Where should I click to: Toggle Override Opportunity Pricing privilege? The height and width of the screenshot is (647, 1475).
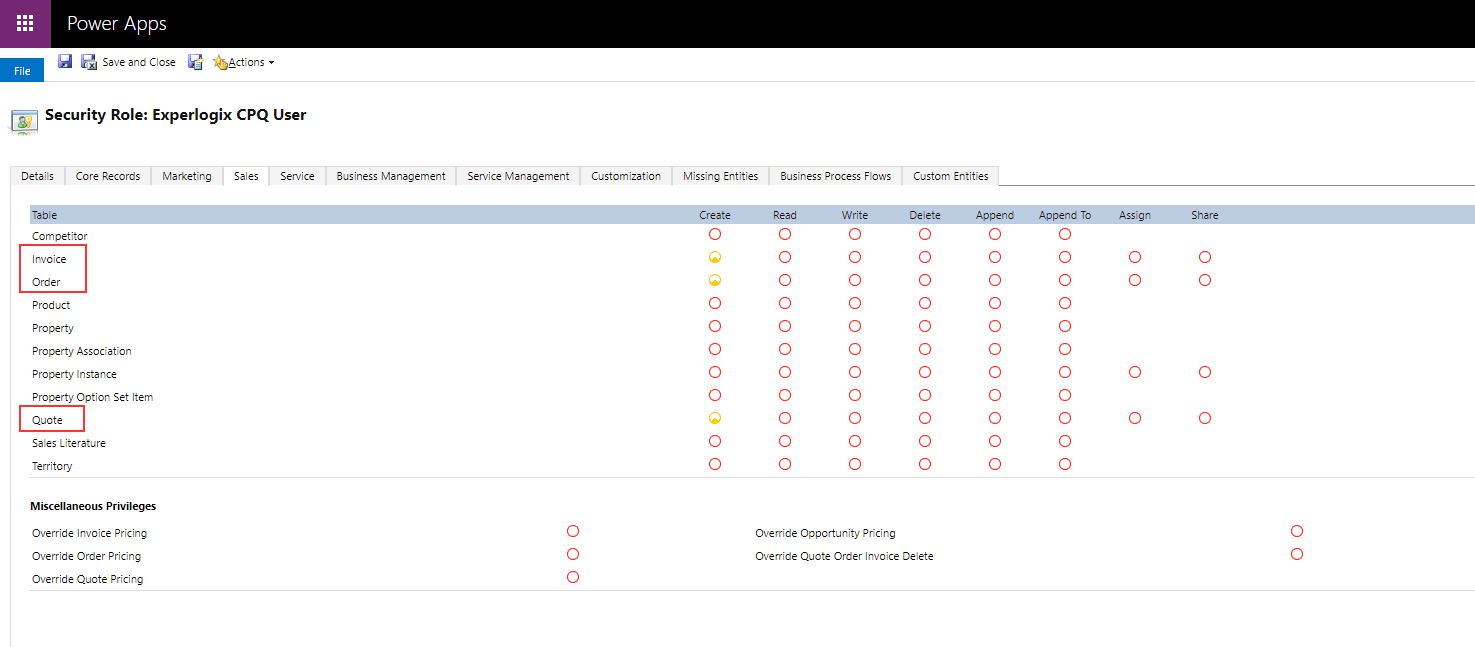[1297, 531]
